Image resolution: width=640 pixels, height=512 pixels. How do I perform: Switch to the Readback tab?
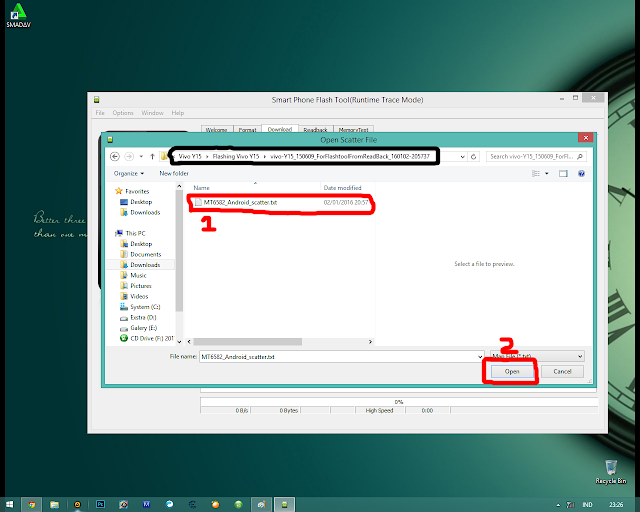click(316, 129)
